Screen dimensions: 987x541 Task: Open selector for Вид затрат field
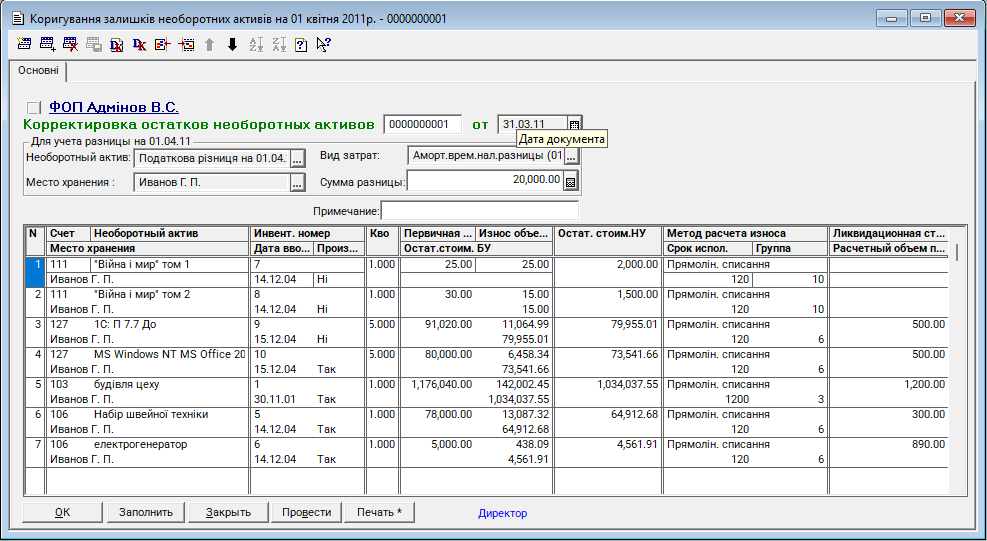573,157
